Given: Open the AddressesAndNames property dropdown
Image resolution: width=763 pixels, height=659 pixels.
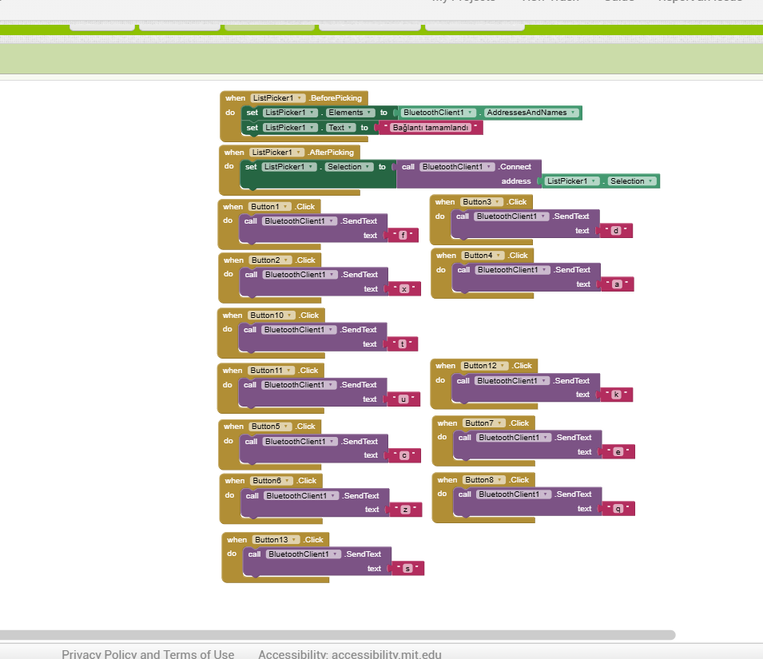Looking at the screenshot, I should click(531, 112).
